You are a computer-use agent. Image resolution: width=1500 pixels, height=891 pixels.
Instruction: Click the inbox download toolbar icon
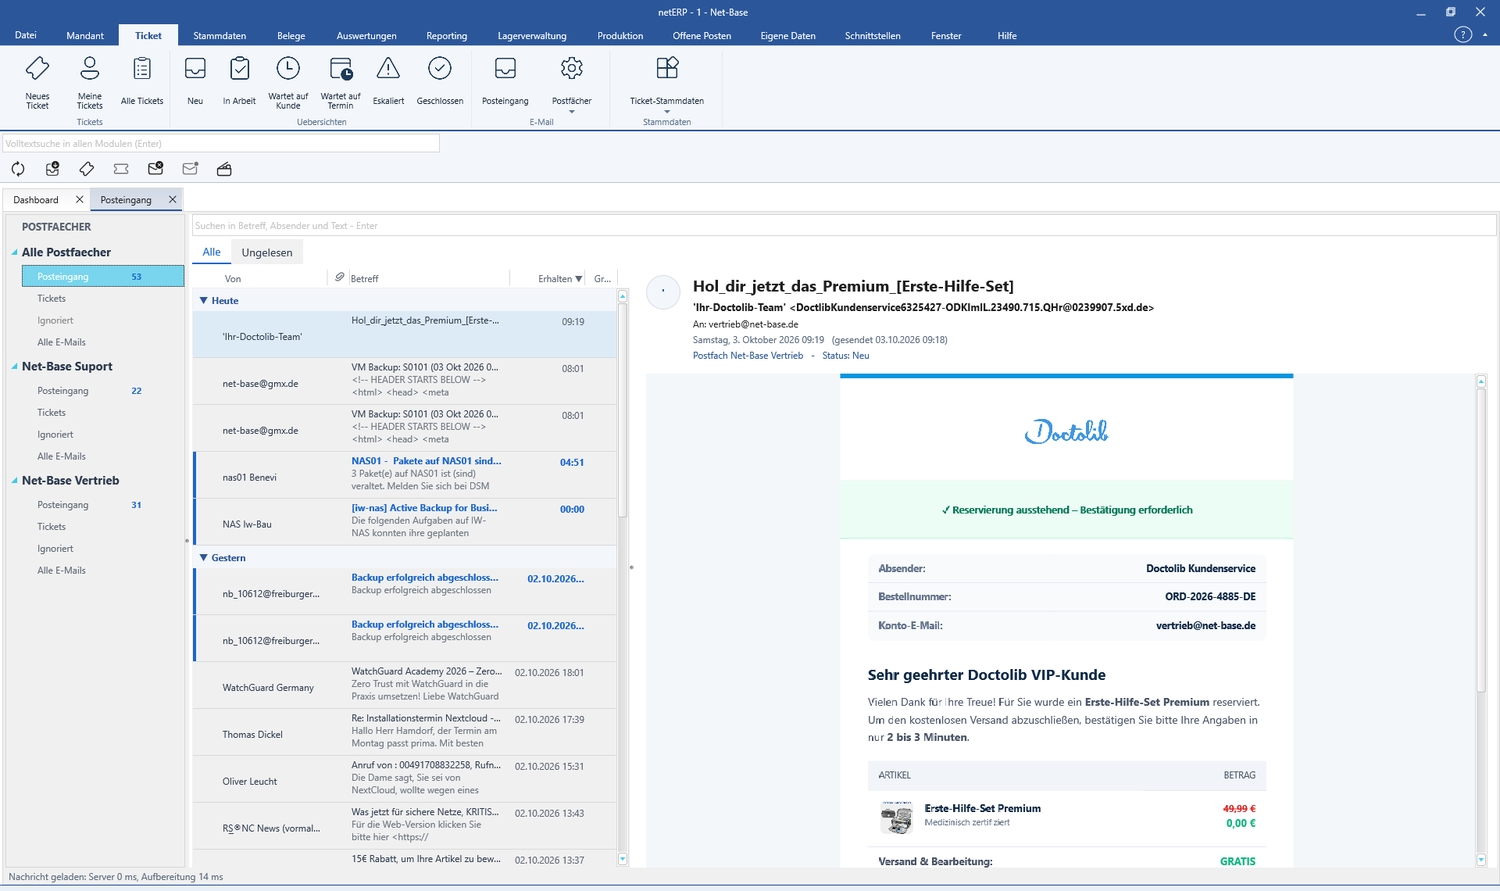coord(52,169)
